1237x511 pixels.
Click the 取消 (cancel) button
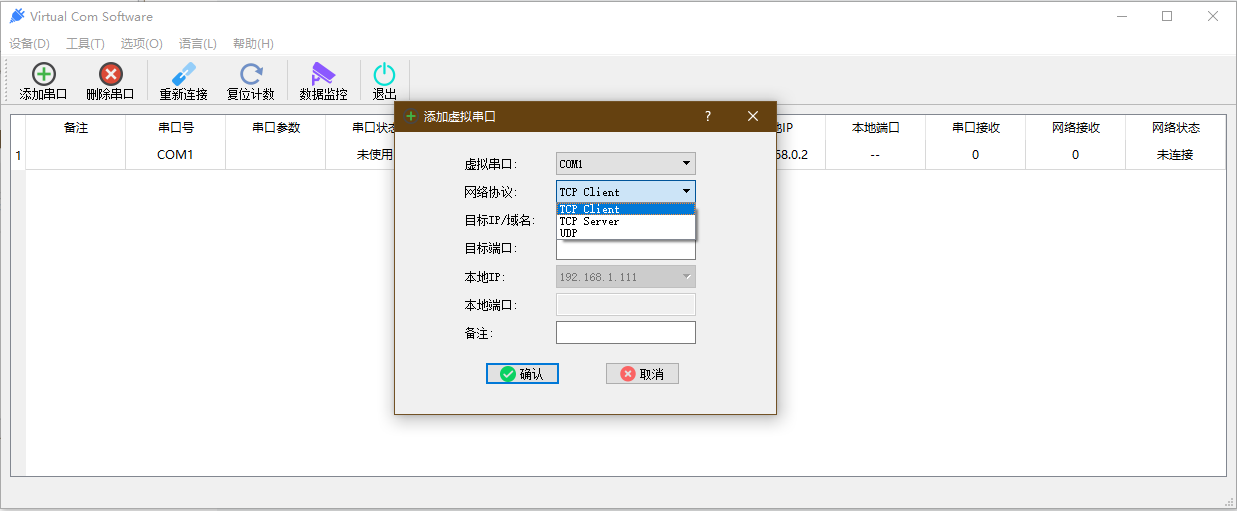pyautogui.click(x=642, y=374)
